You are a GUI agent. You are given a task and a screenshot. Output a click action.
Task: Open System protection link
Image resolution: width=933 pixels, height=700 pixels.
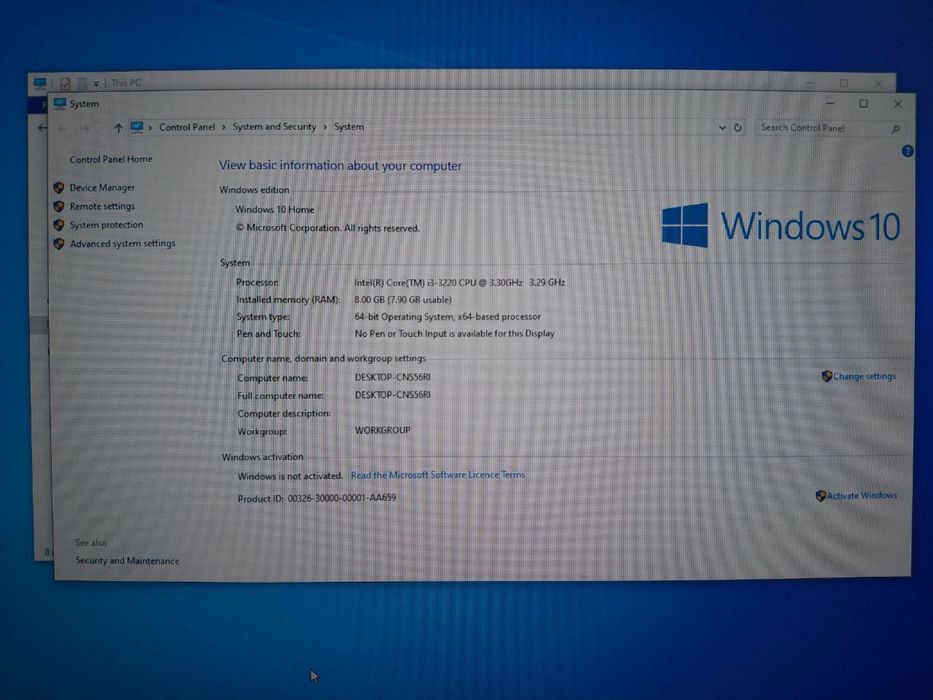(107, 225)
